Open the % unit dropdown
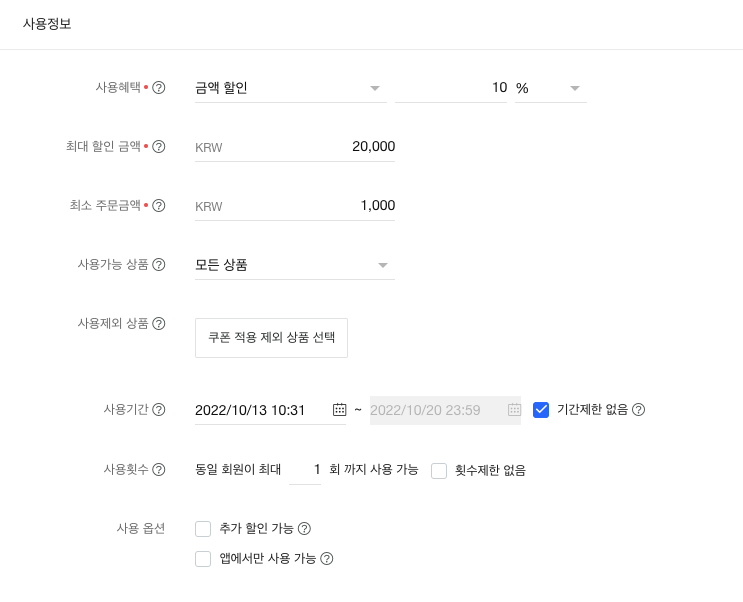Image resolution: width=743 pixels, height=602 pixels. 549,88
